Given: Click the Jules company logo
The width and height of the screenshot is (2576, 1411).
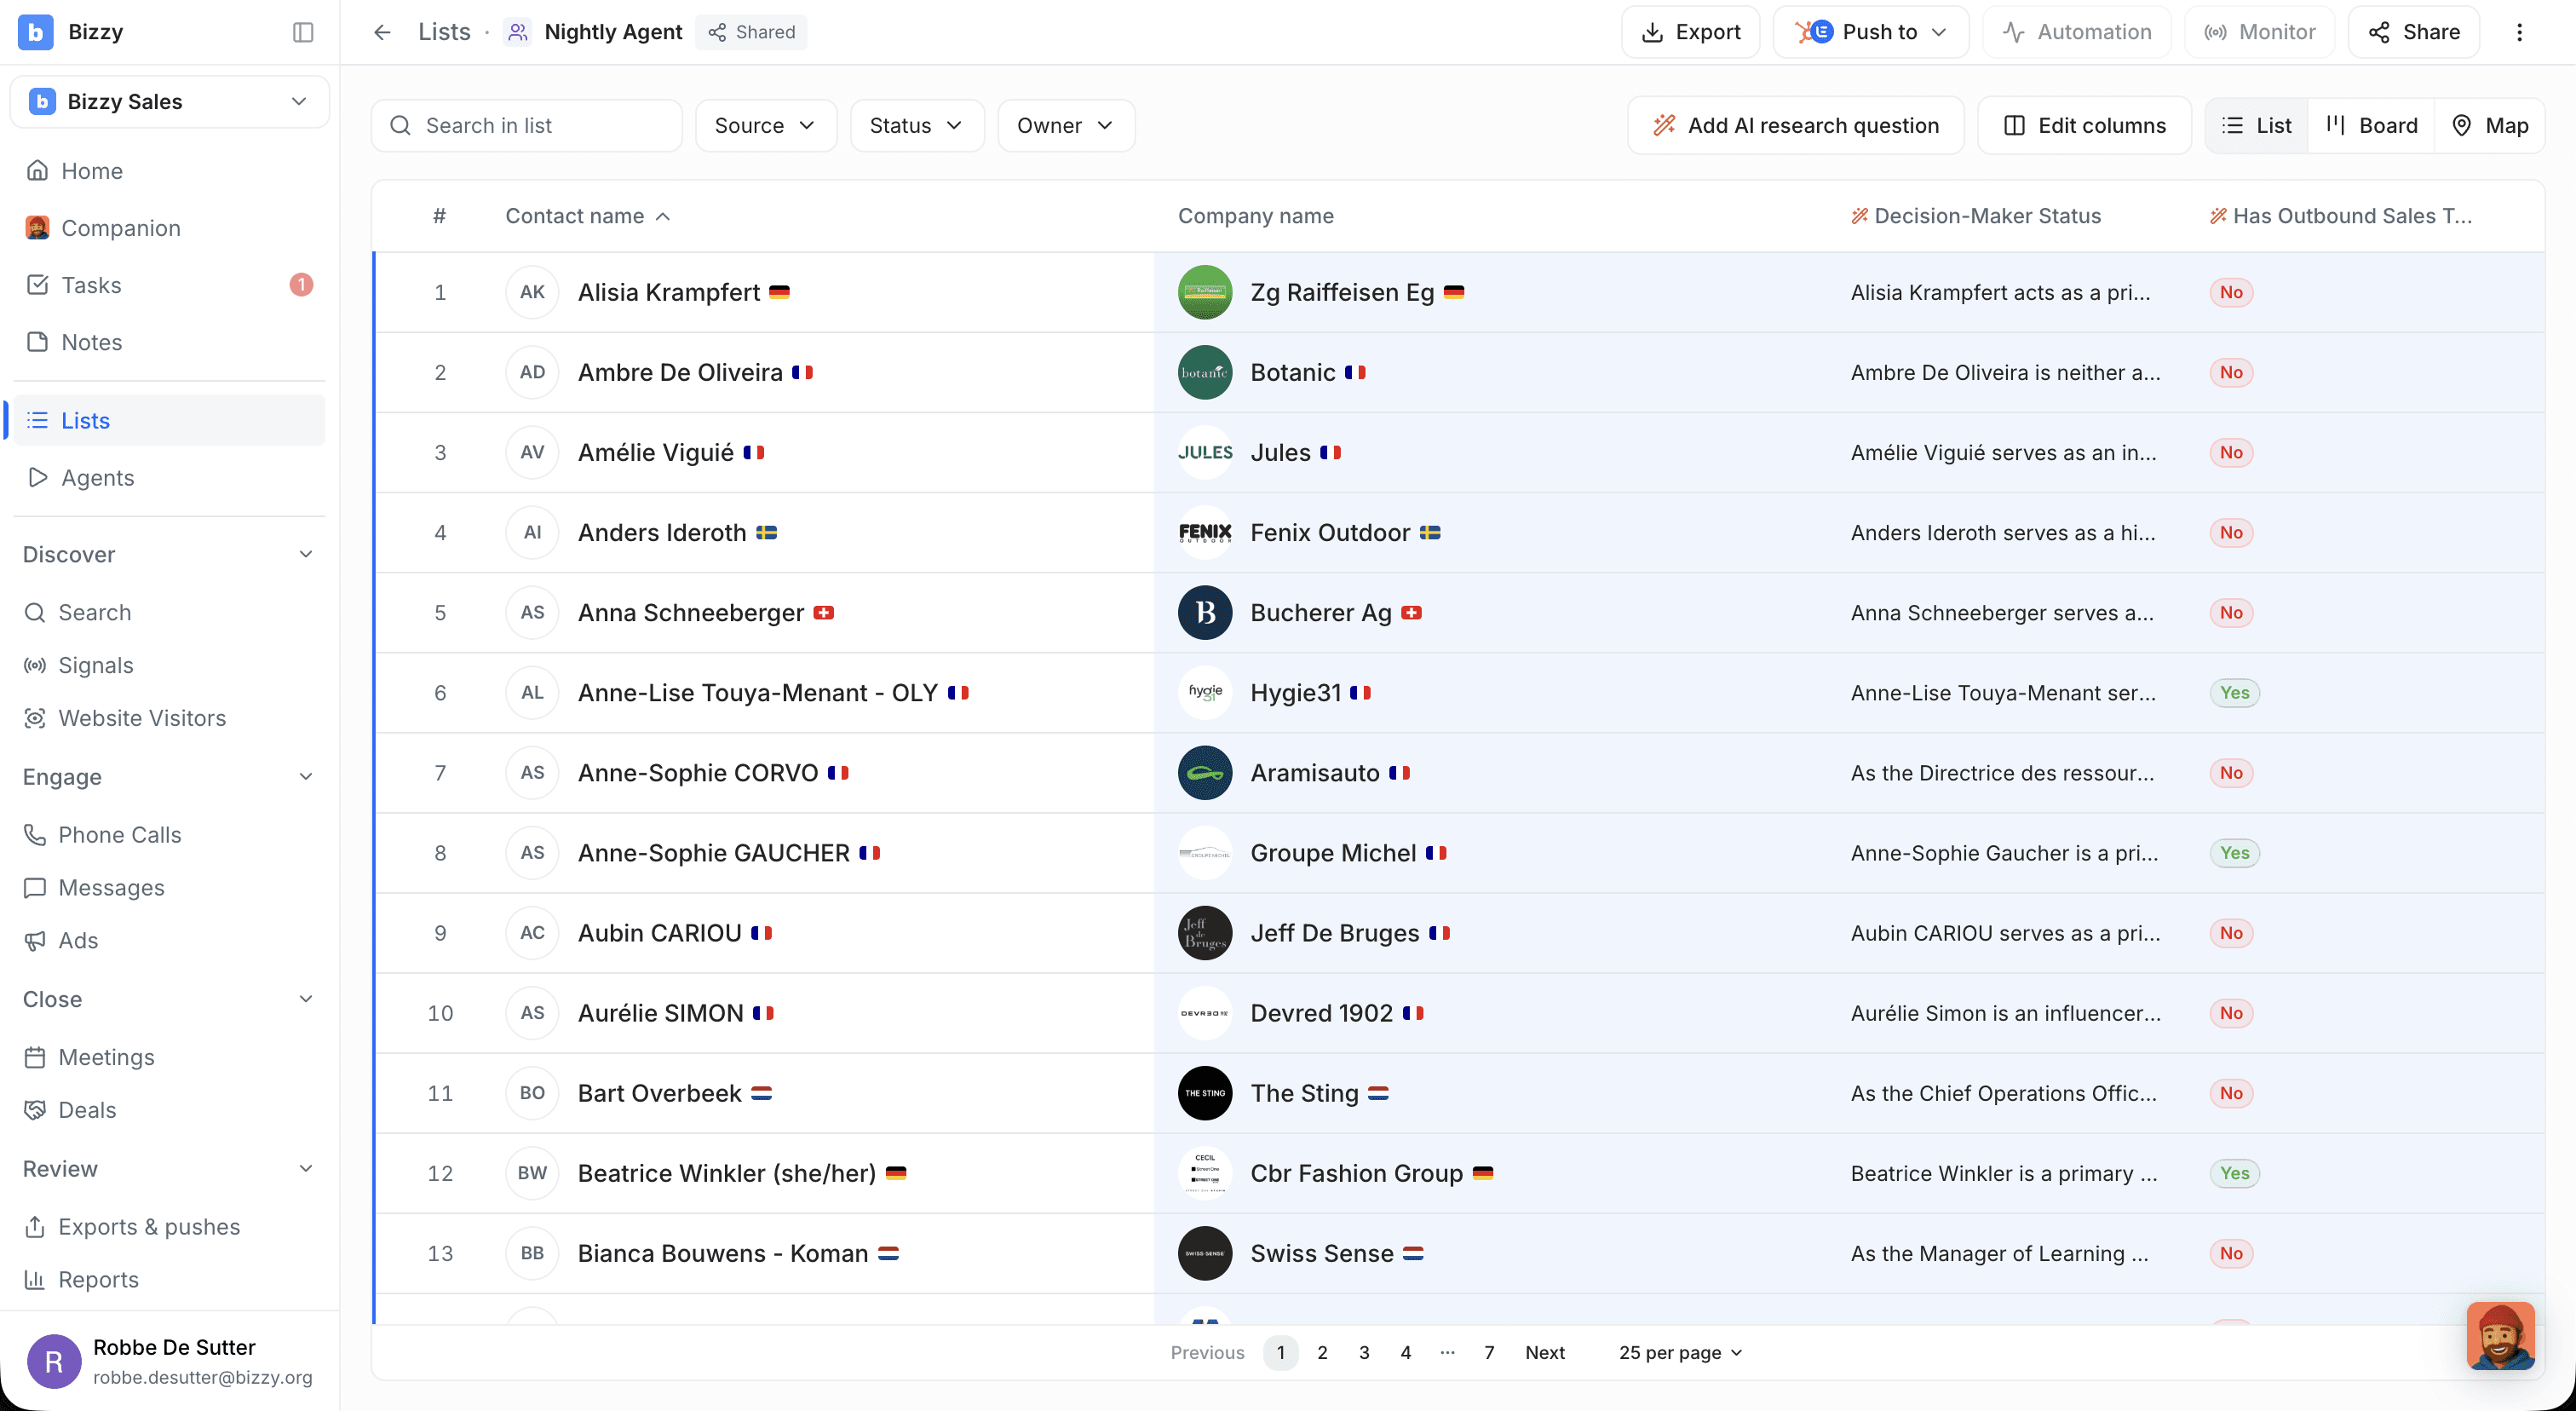Looking at the screenshot, I should click(1205, 452).
